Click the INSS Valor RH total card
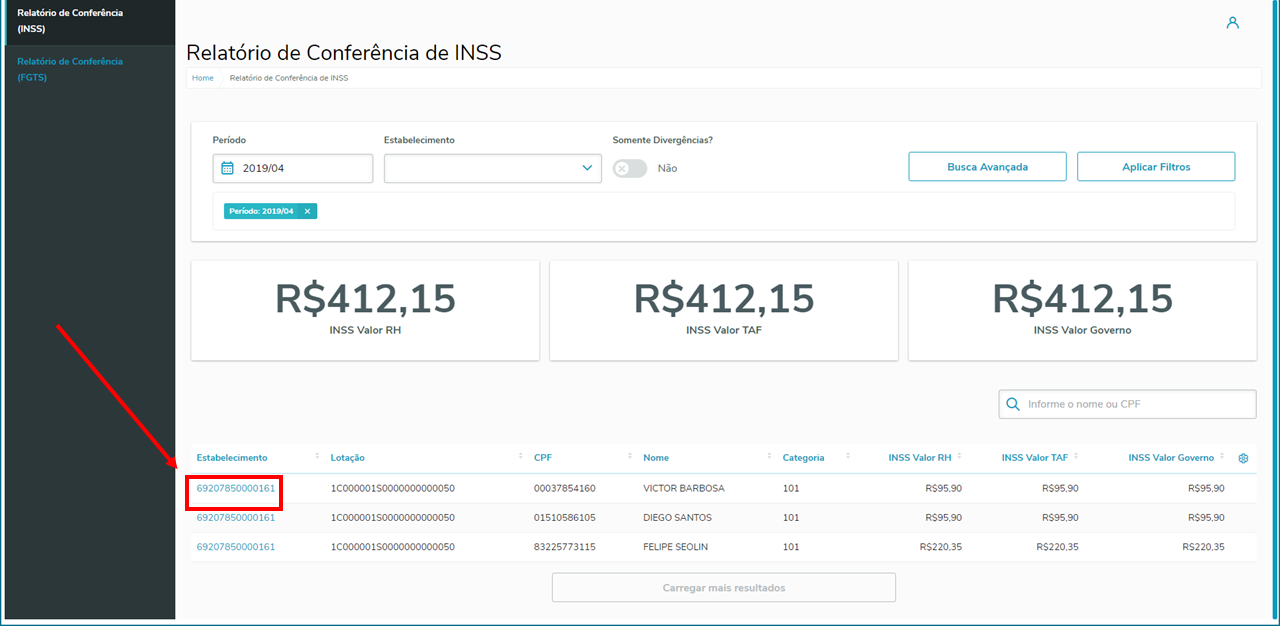This screenshot has height=626, width=1280. tap(365, 310)
